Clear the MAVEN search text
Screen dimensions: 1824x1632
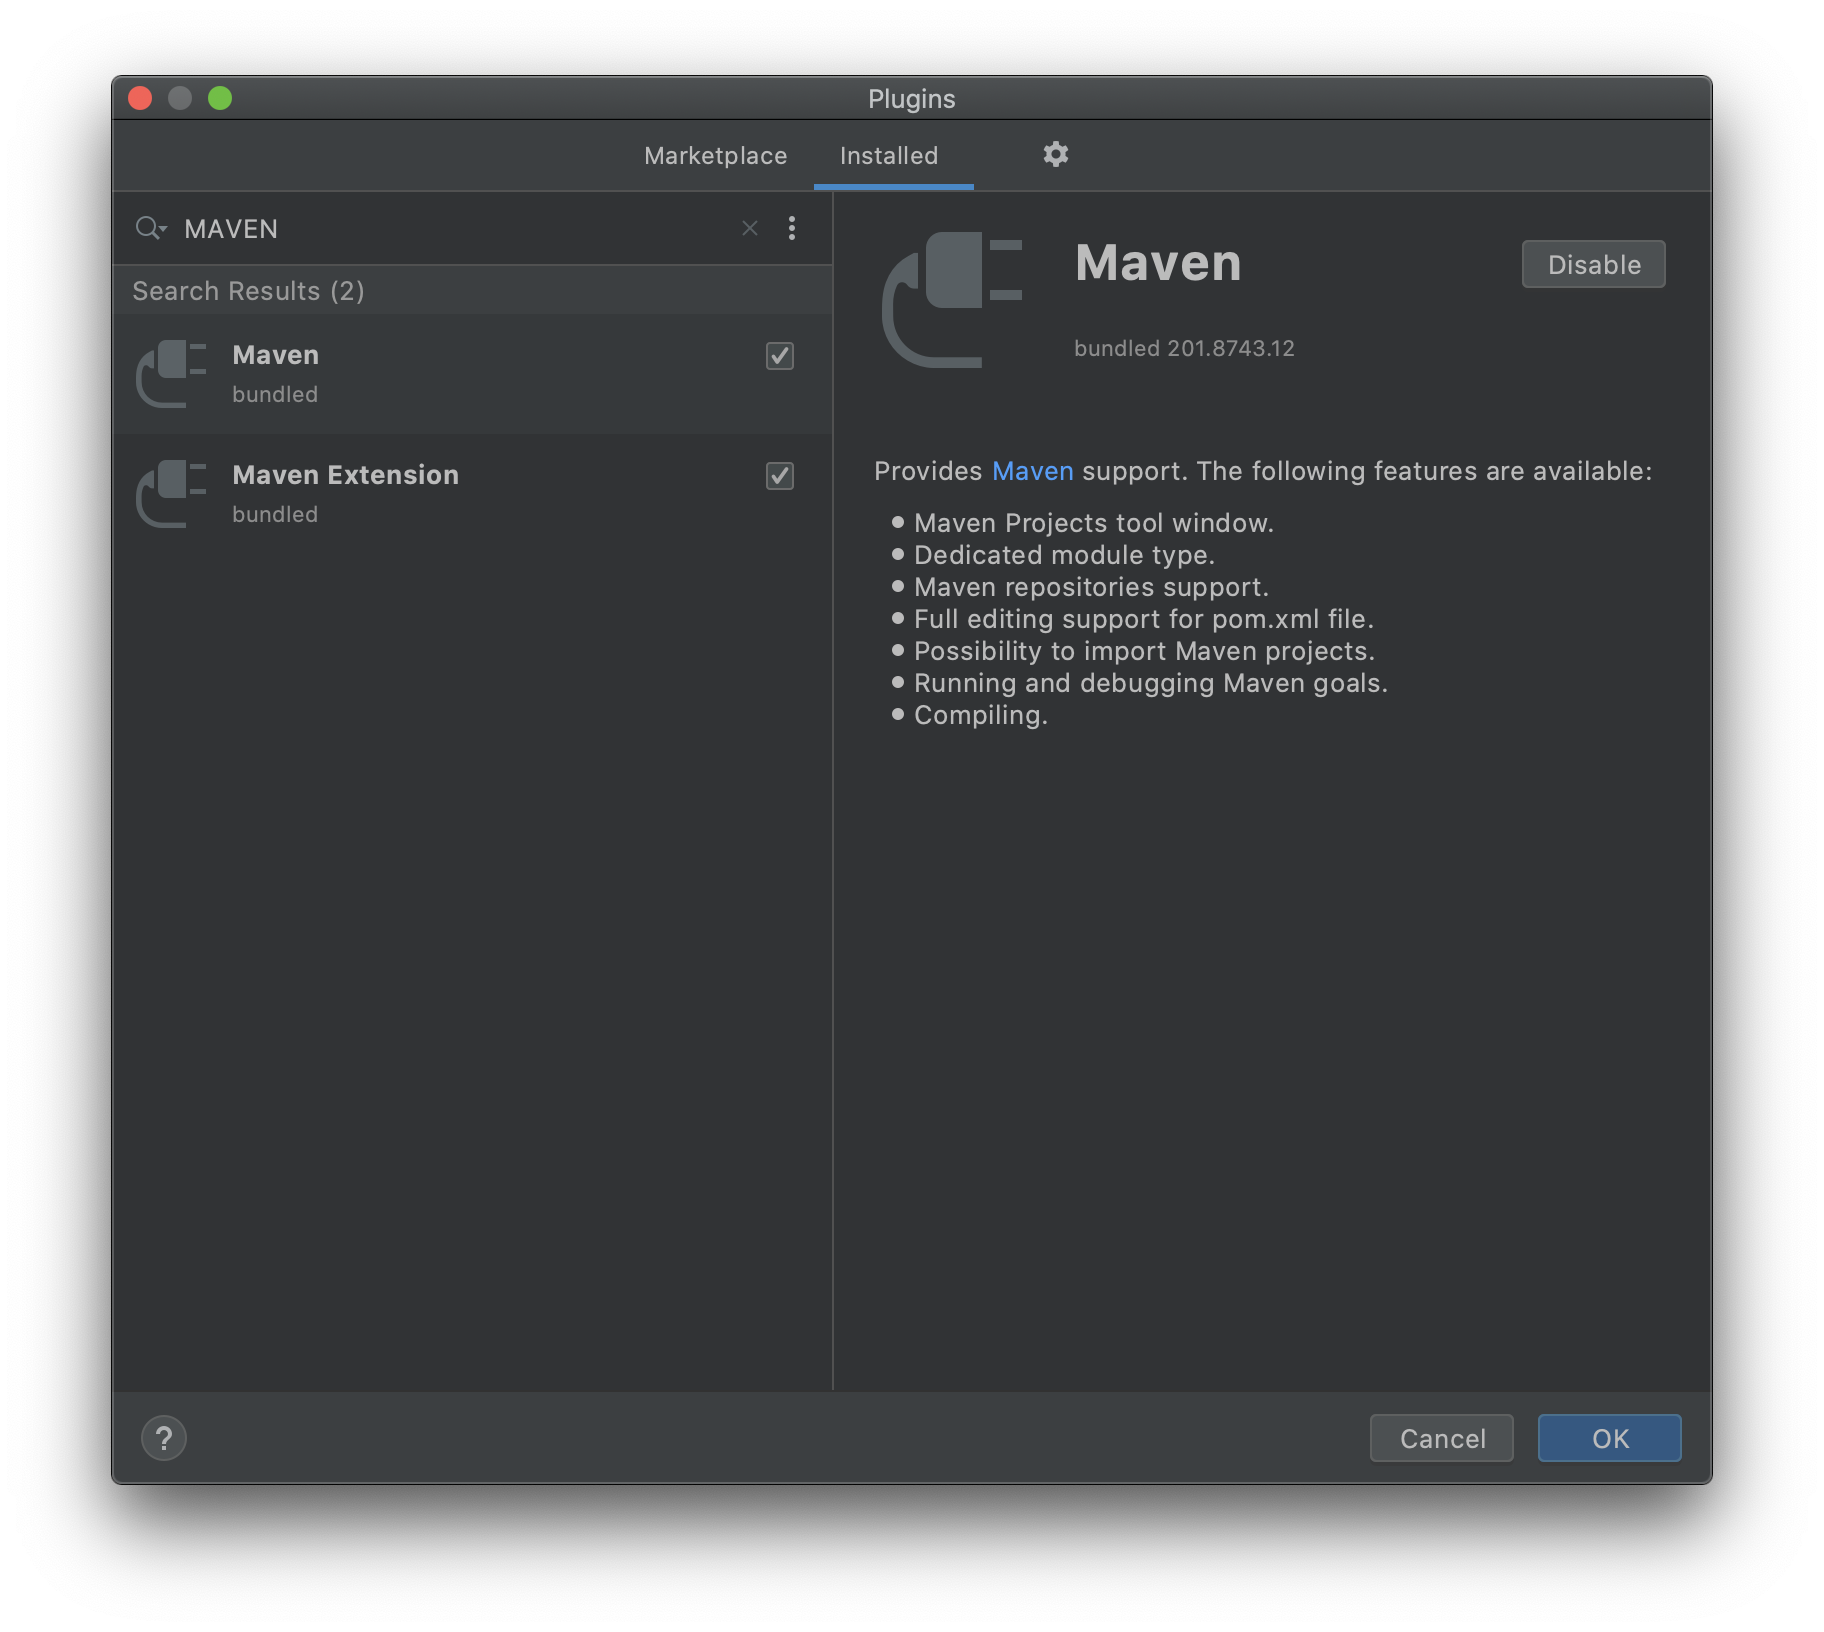[x=750, y=228]
